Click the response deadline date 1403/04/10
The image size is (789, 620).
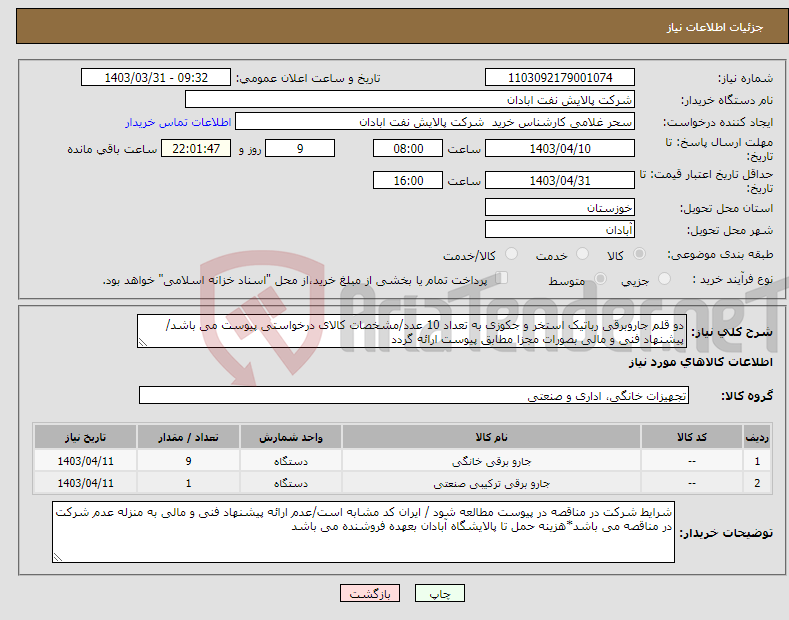click(x=560, y=148)
